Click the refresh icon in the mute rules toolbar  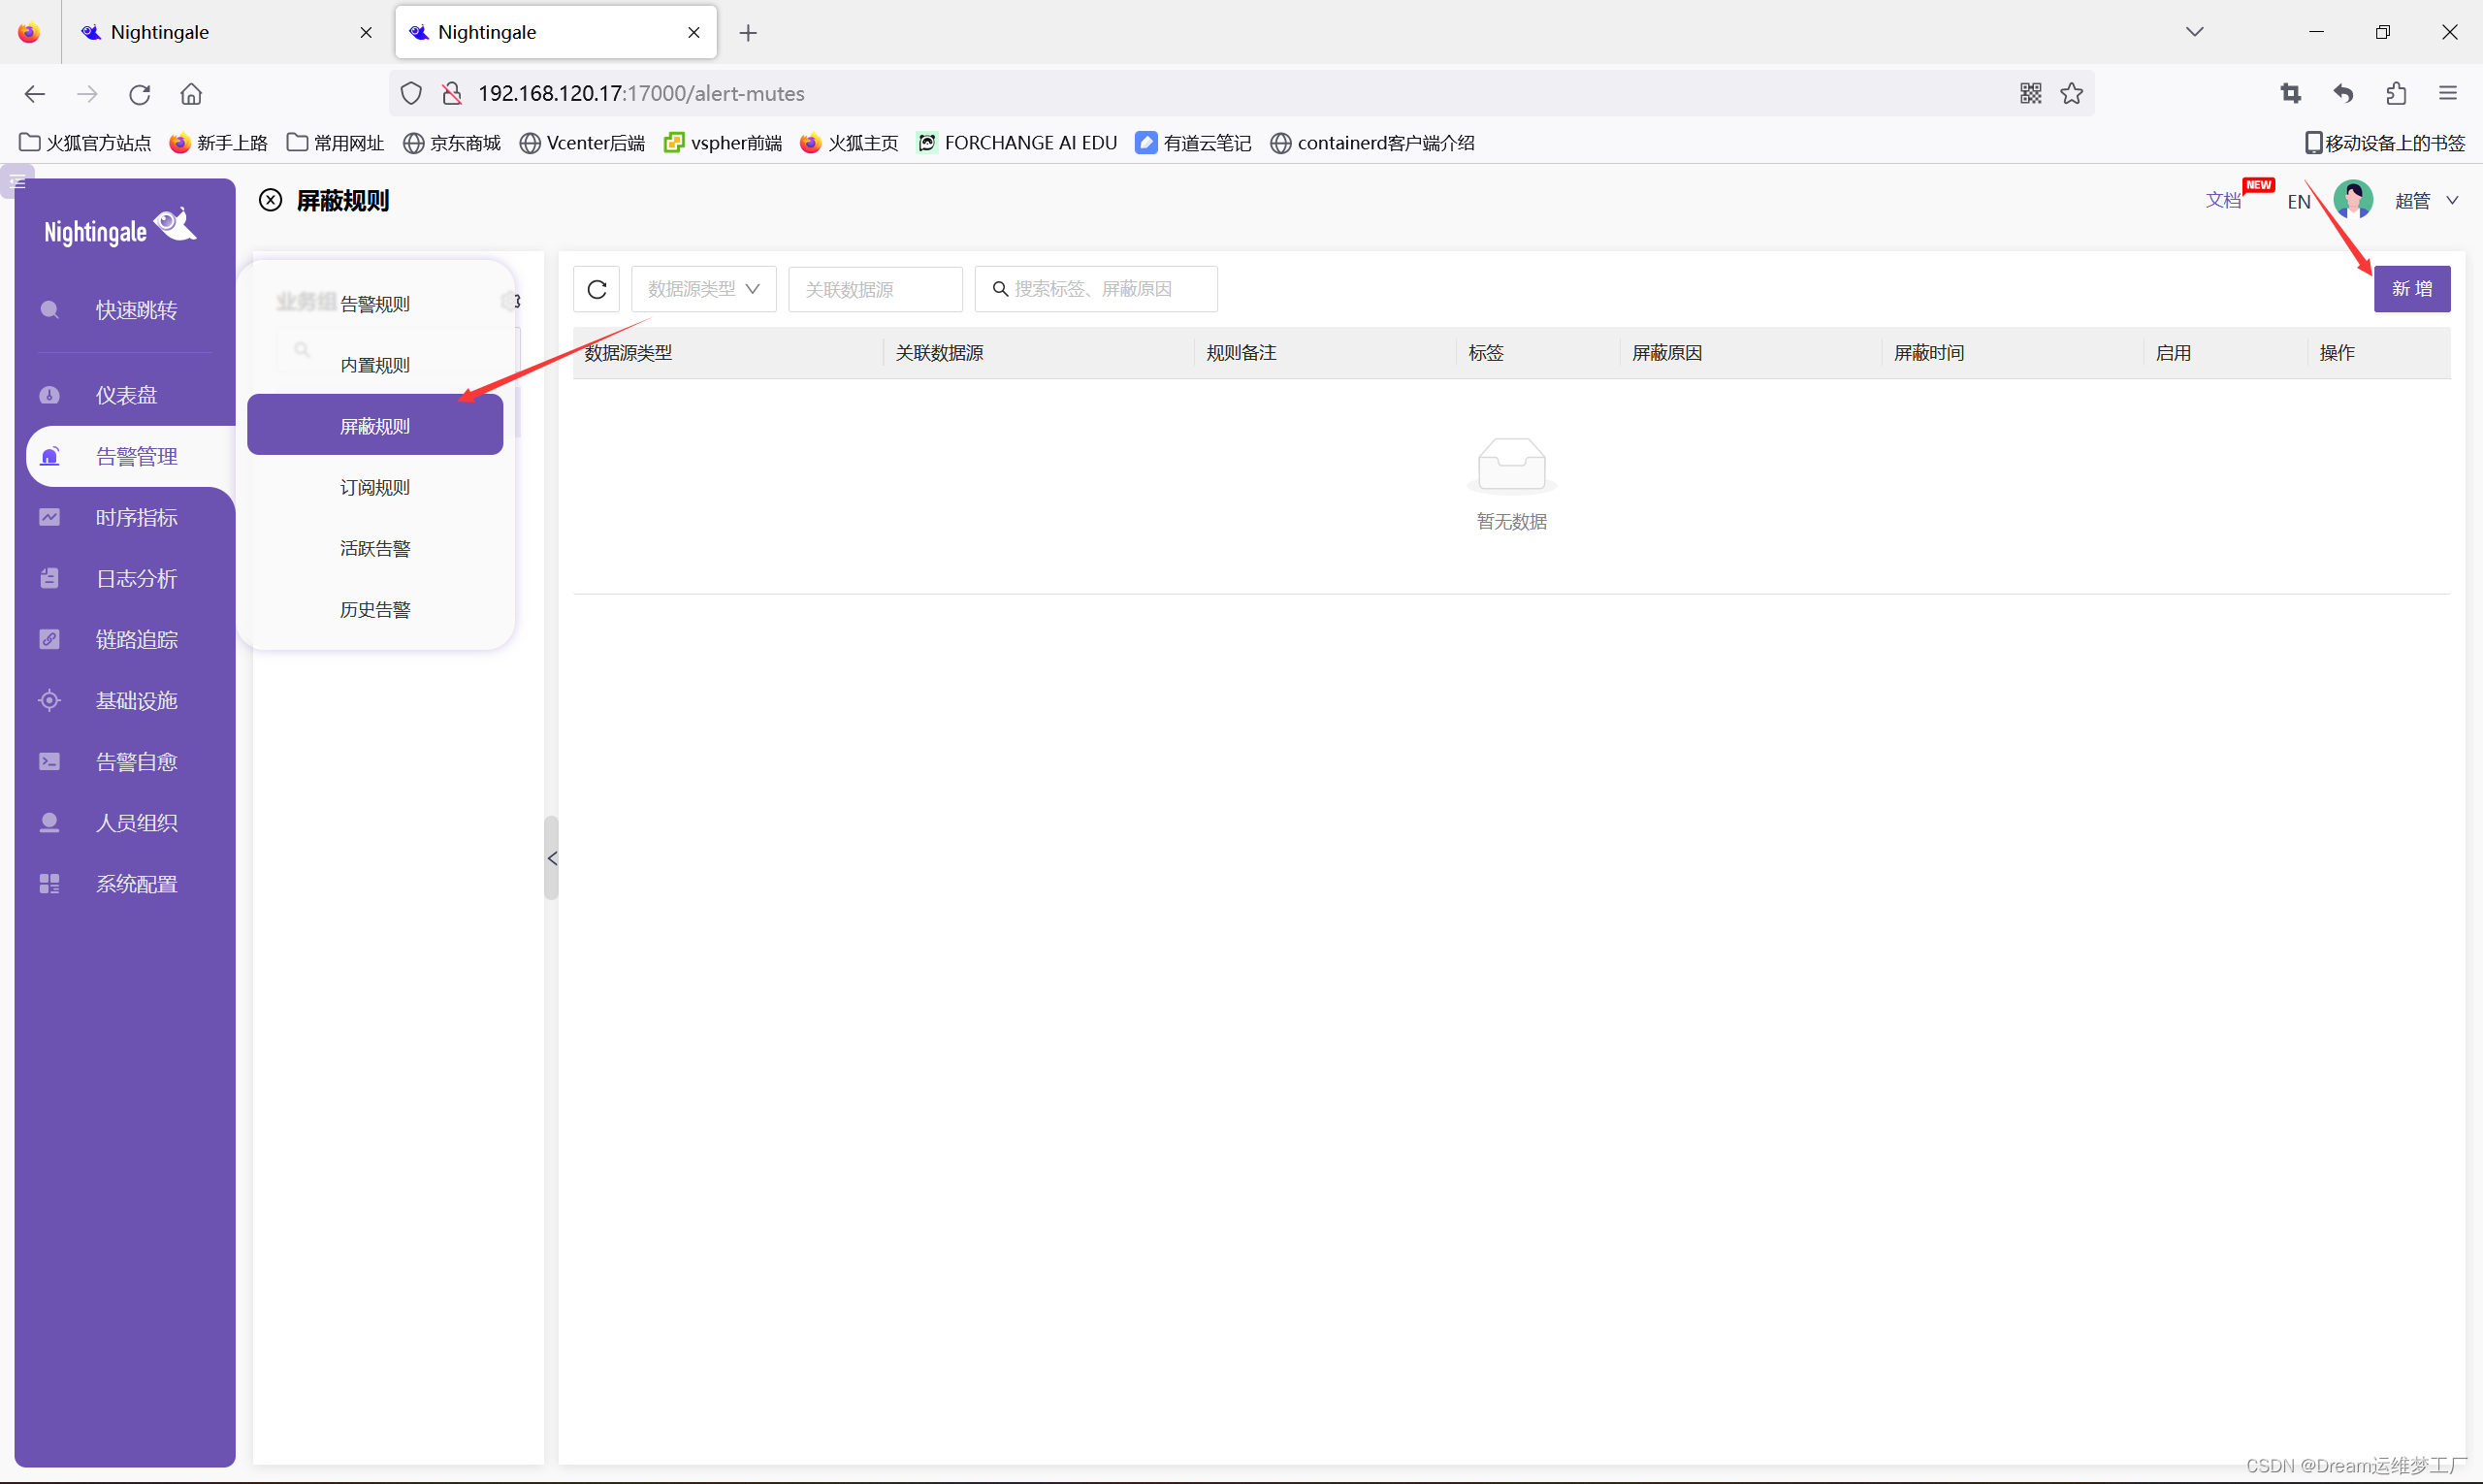click(x=596, y=289)
